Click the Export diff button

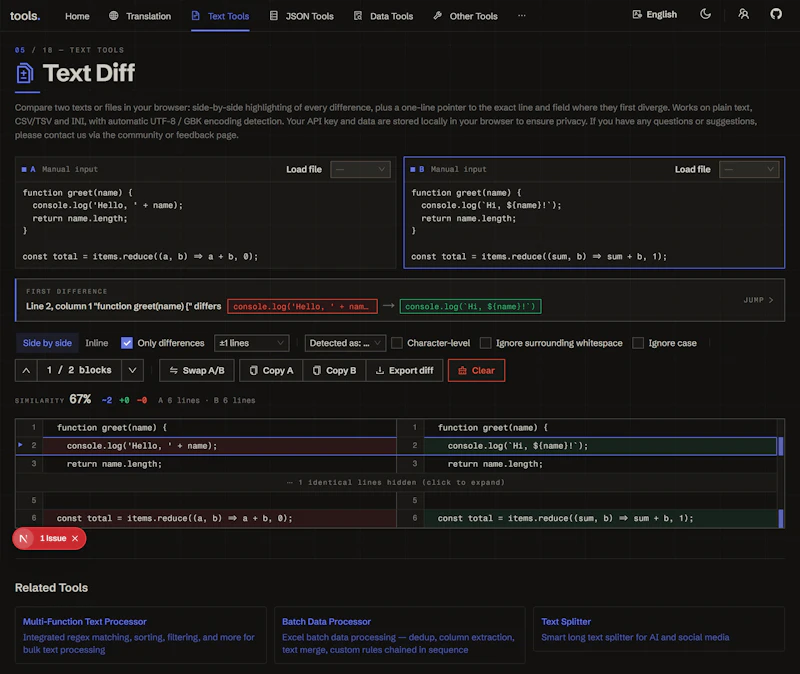click(404, 370)
